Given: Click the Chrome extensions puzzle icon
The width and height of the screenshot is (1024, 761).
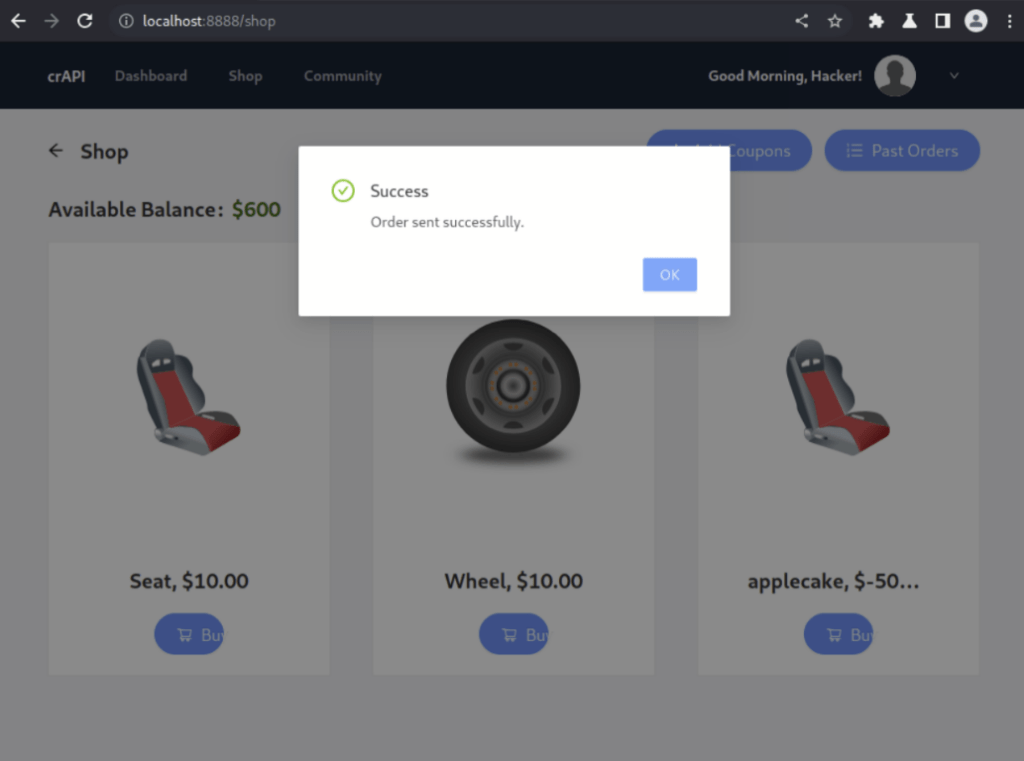Looking at the screenshot, I should coord(876,20).
